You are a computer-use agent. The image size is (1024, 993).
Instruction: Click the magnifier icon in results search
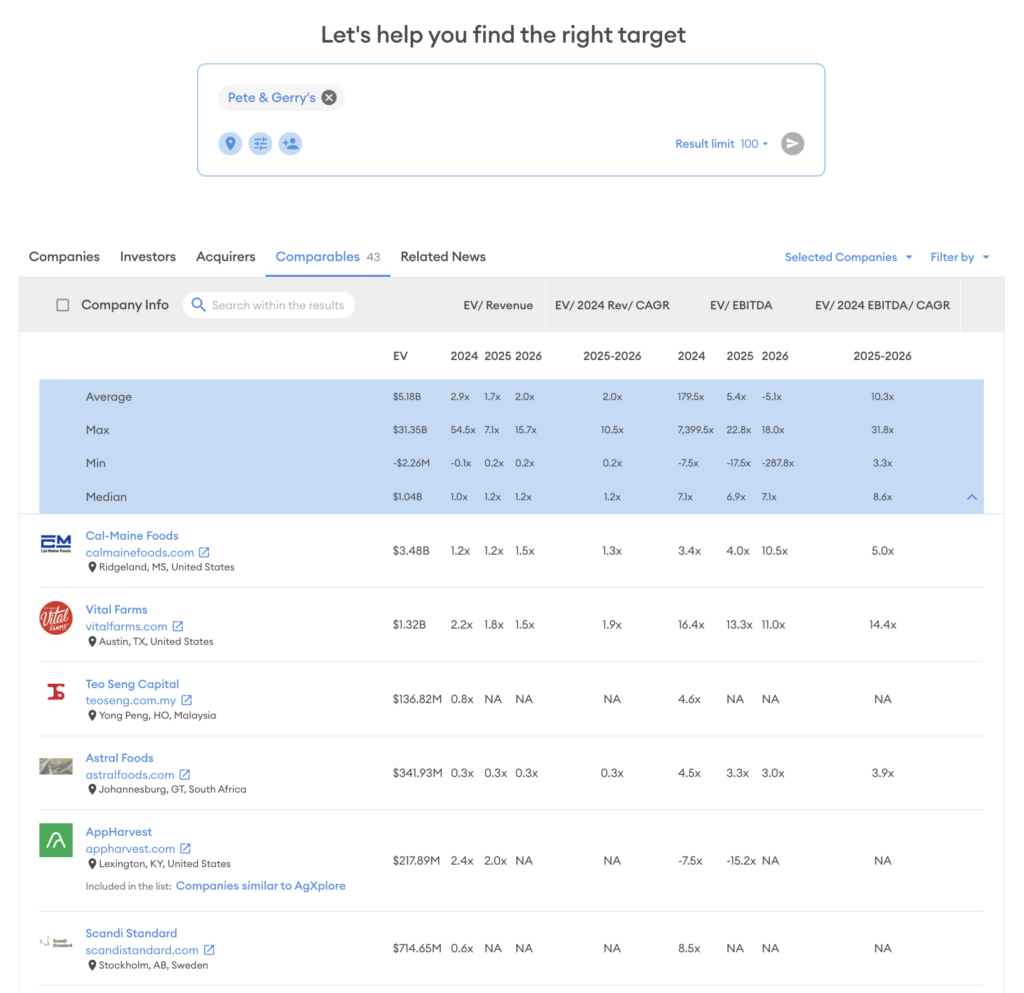point(199,305)
